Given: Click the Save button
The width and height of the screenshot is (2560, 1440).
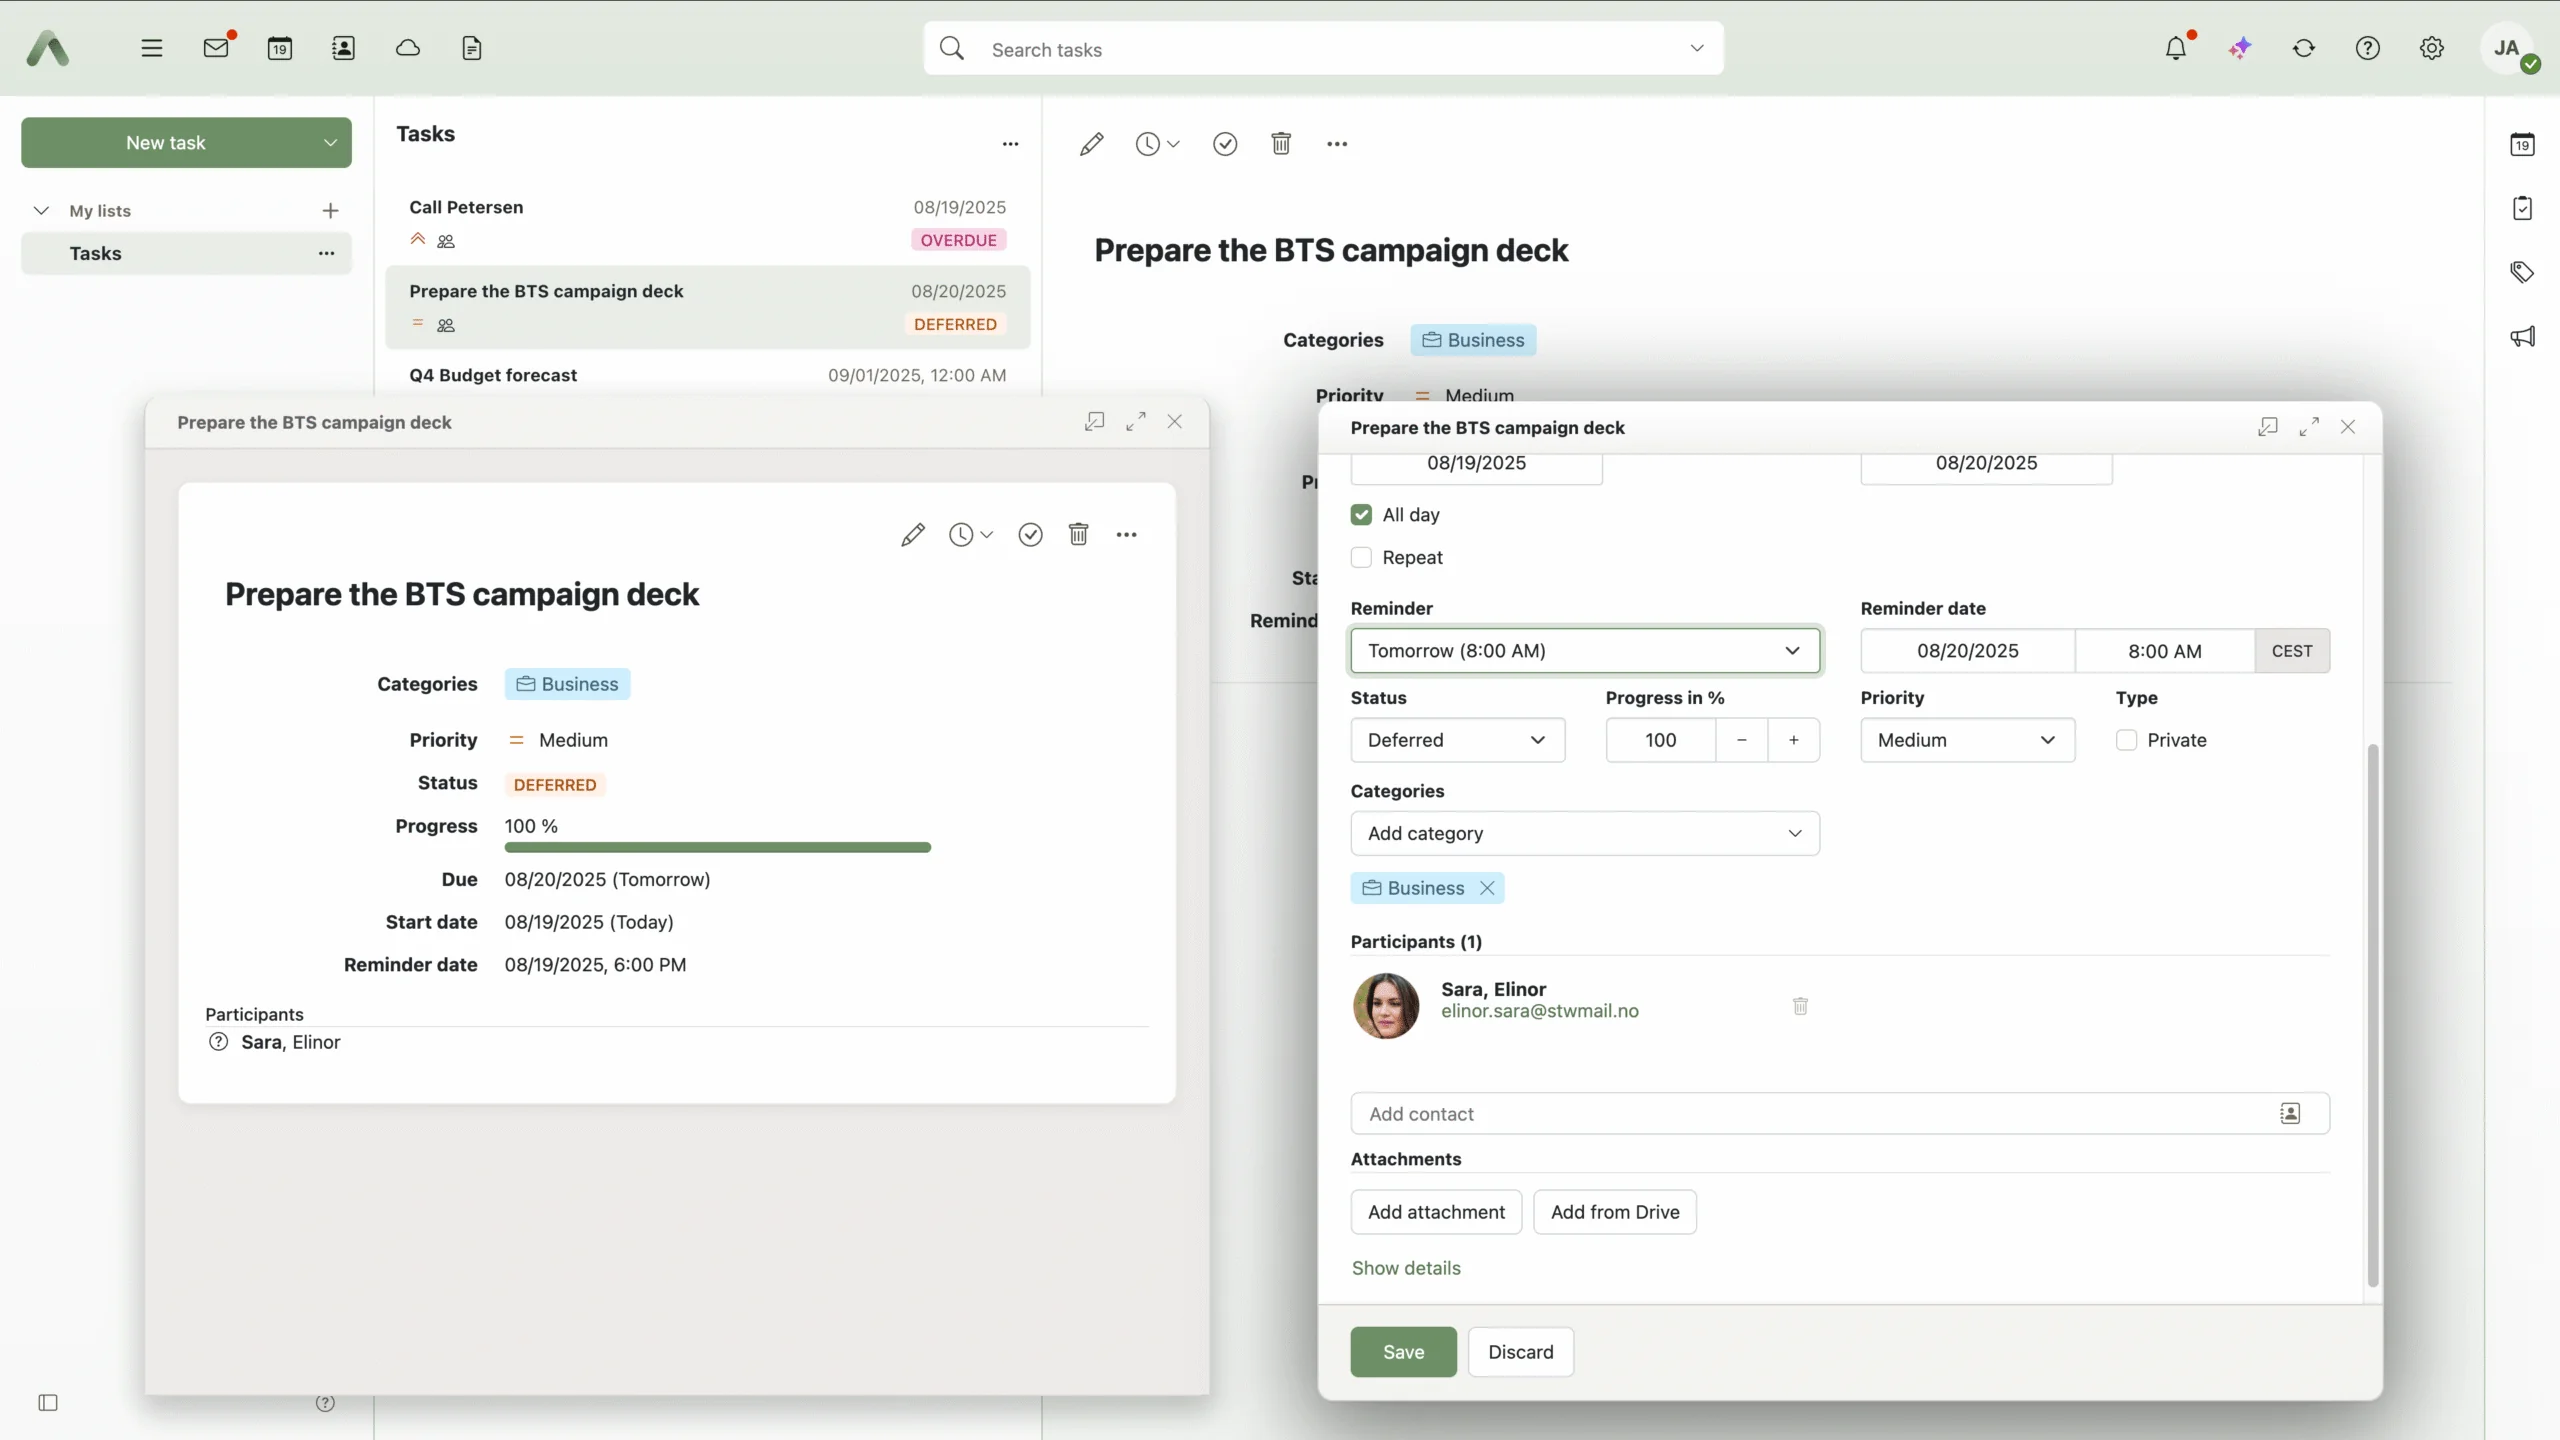Looking at the screenshot, I should coord(1403,1352).
